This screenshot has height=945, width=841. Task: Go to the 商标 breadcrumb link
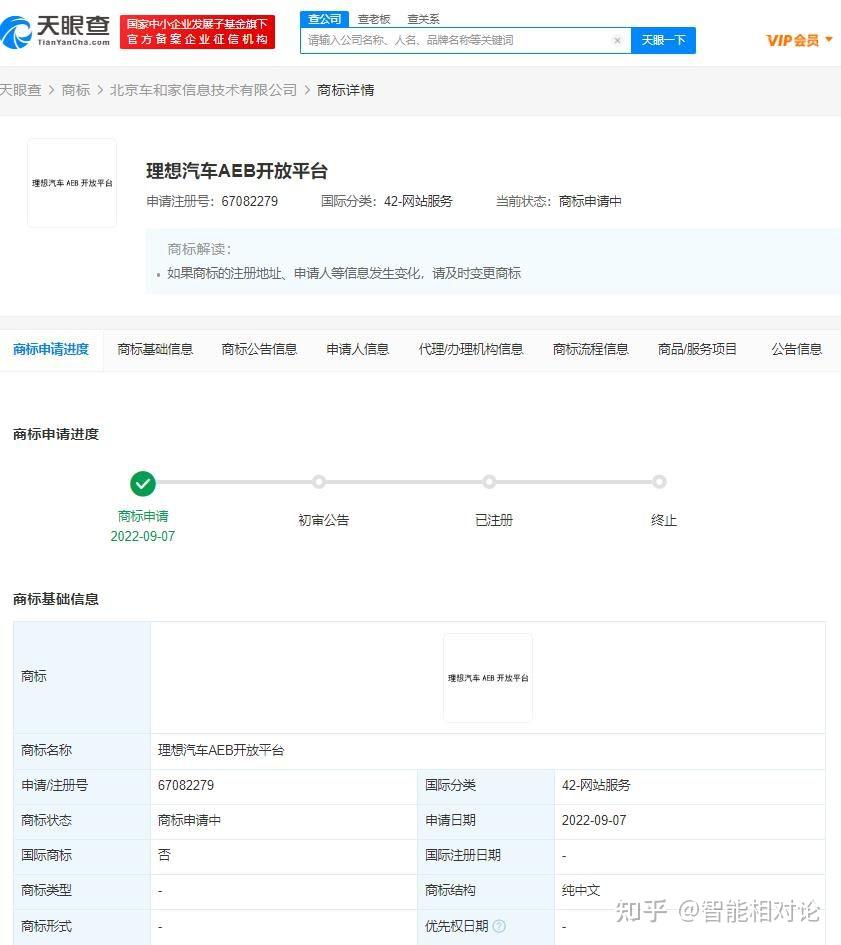pos(75,89)
